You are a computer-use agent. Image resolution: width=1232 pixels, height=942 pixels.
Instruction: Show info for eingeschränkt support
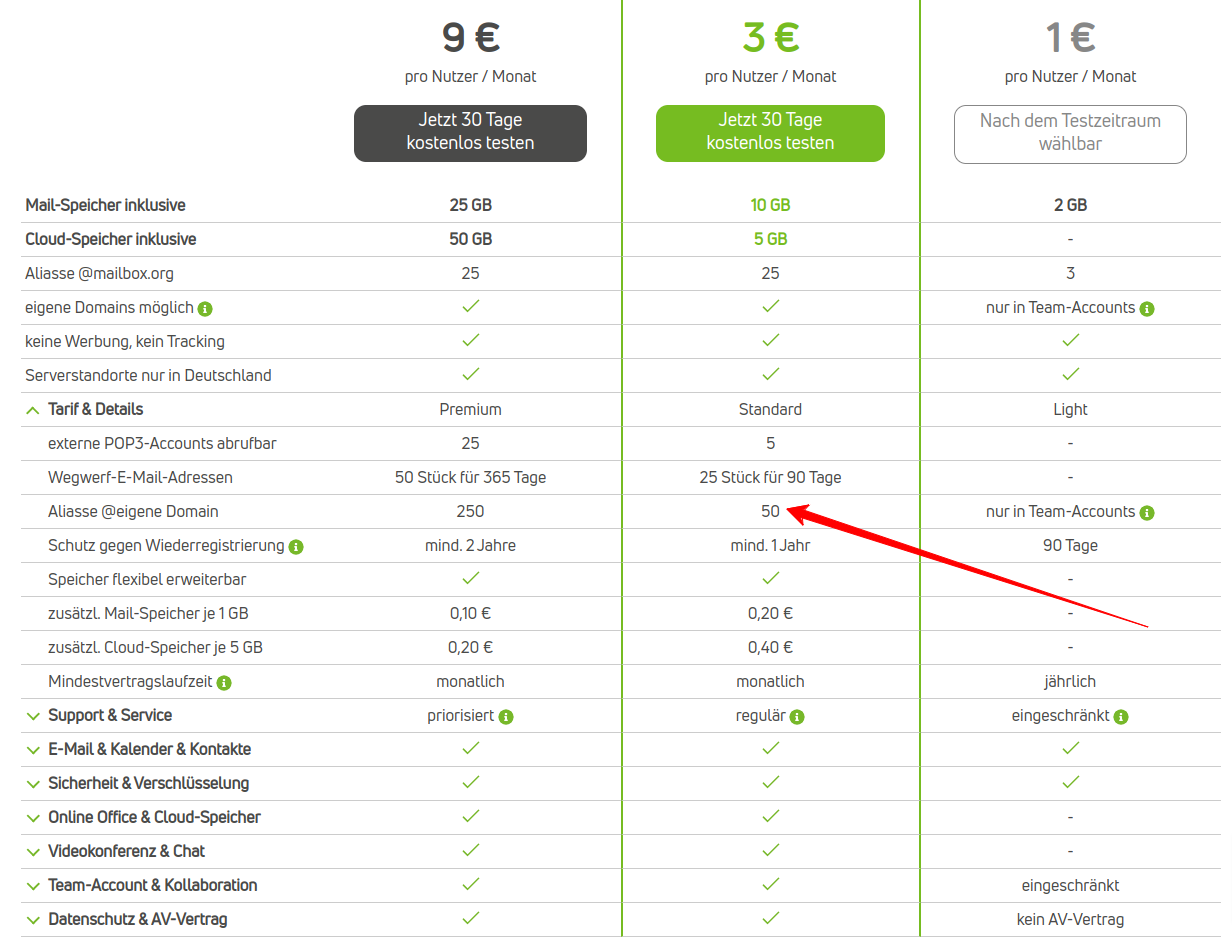(1121, 716)
